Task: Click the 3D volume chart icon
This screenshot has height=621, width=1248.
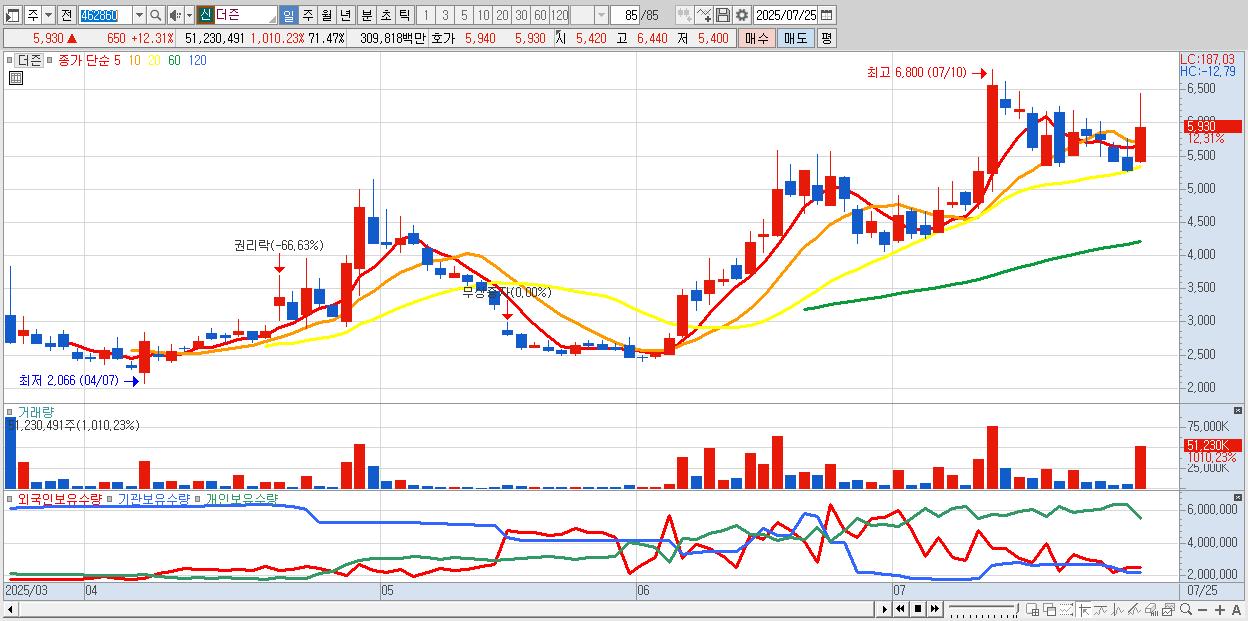Action: [1151, 609]
